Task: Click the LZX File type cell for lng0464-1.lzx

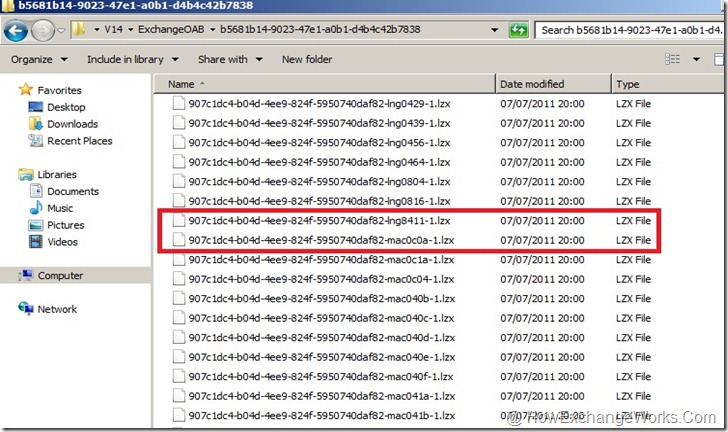Action: click(633, 162)
